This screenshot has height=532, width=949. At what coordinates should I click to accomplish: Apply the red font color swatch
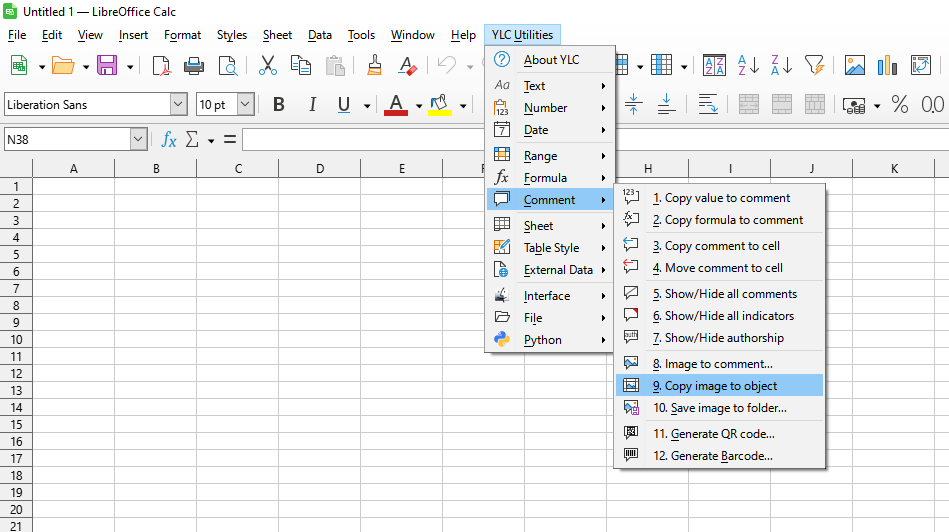click(x=396, y=105)
